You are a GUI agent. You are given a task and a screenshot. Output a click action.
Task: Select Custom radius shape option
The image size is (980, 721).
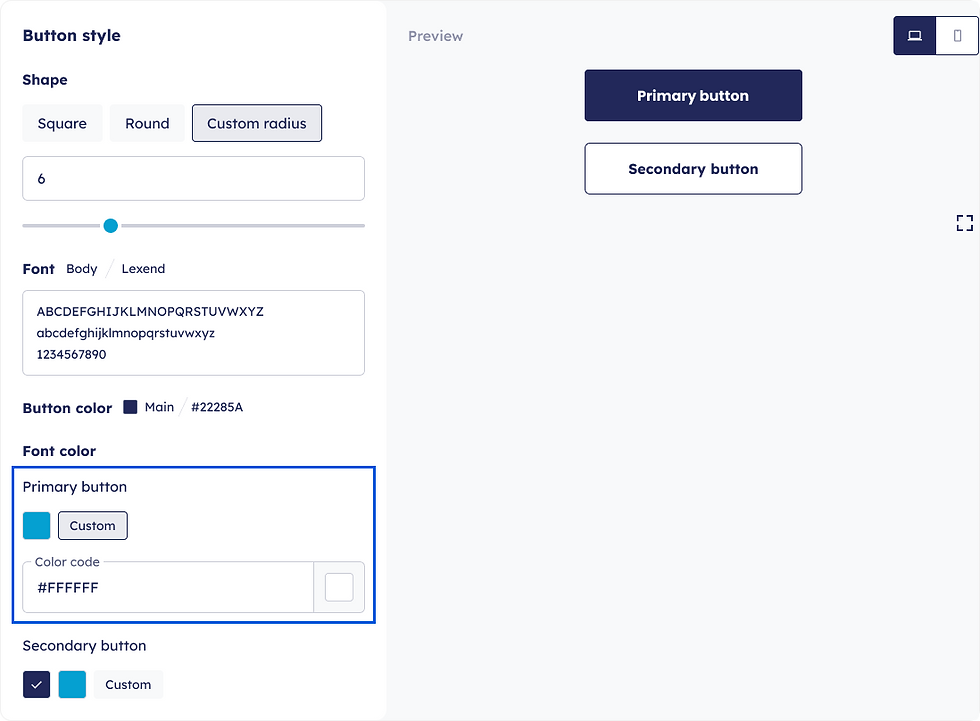257,124
